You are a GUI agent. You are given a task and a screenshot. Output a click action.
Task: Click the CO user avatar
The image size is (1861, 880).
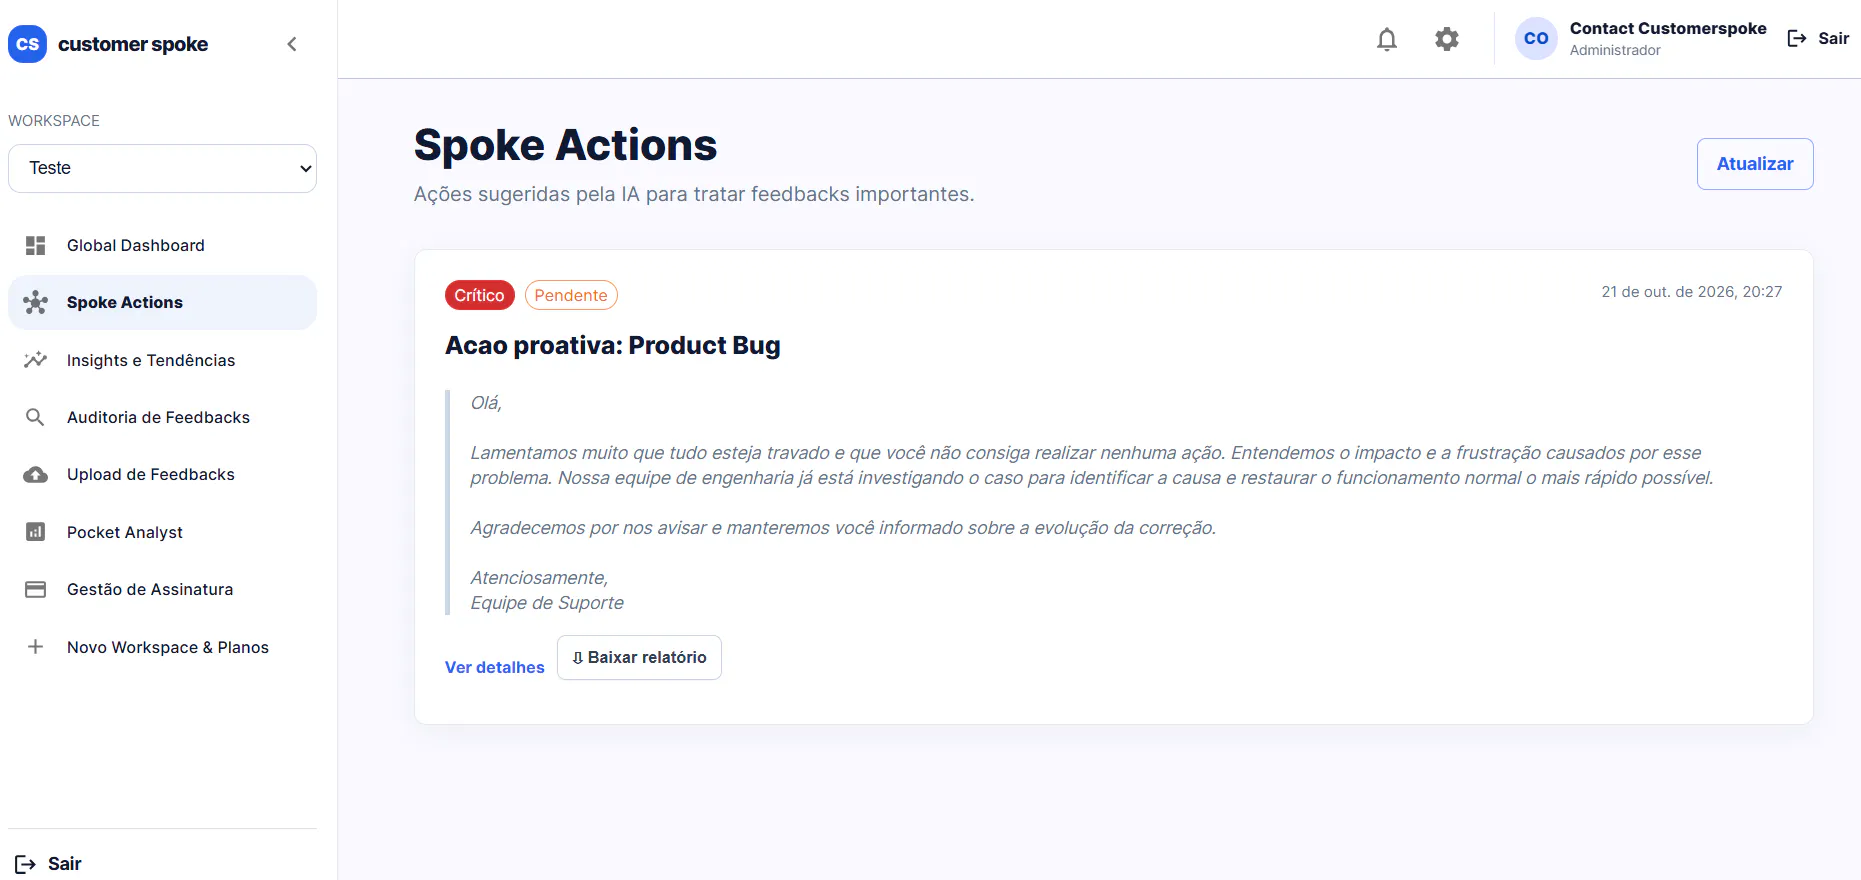[1536, 39]
